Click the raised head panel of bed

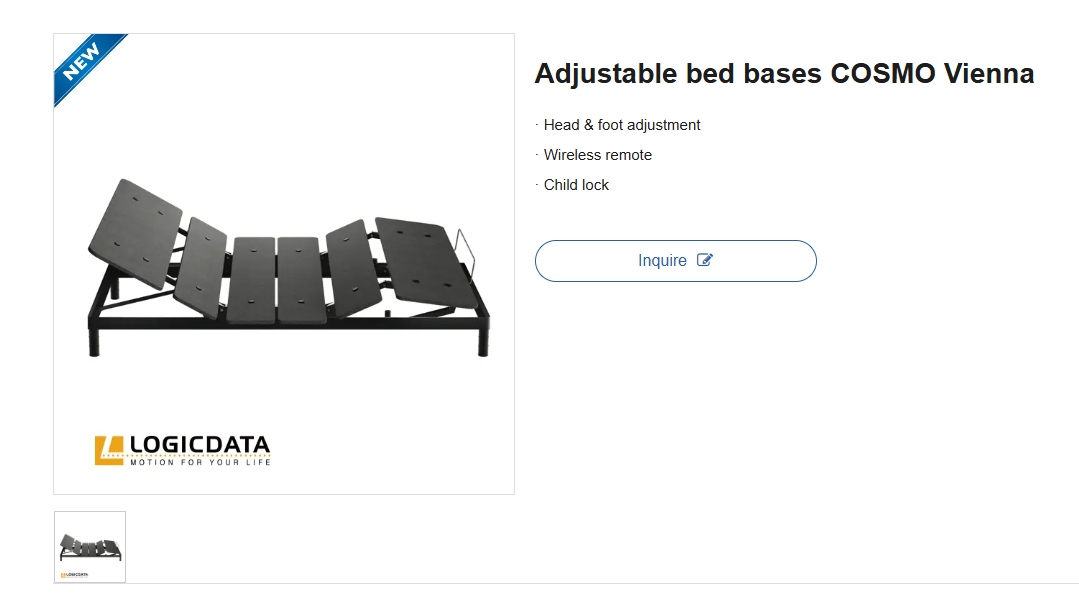click(x=134, y=234)
